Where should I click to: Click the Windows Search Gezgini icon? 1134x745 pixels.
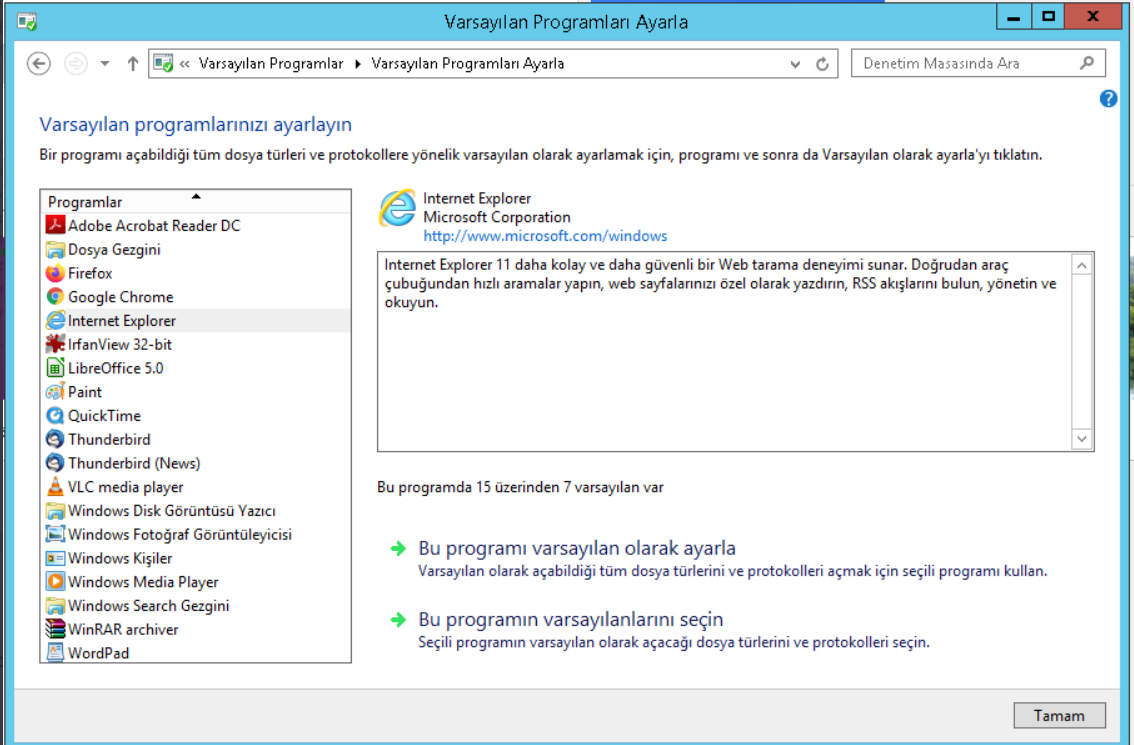point(55,605)
